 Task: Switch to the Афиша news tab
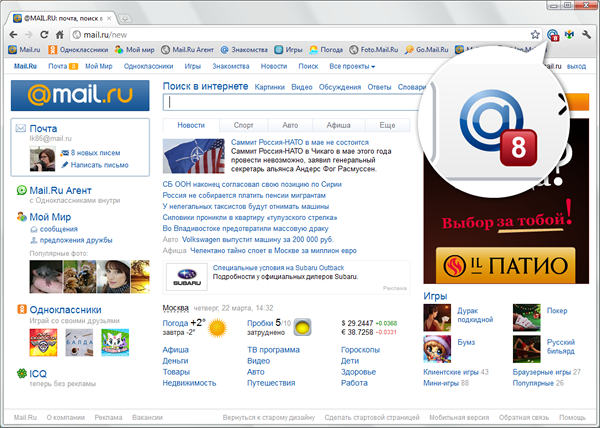point(339,125)
